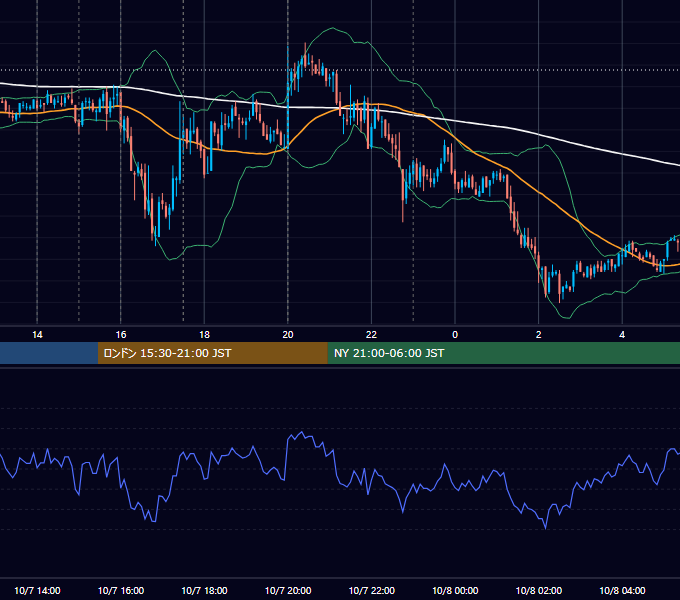Click the 20 hour label on price chart axis

pos(288,335)
